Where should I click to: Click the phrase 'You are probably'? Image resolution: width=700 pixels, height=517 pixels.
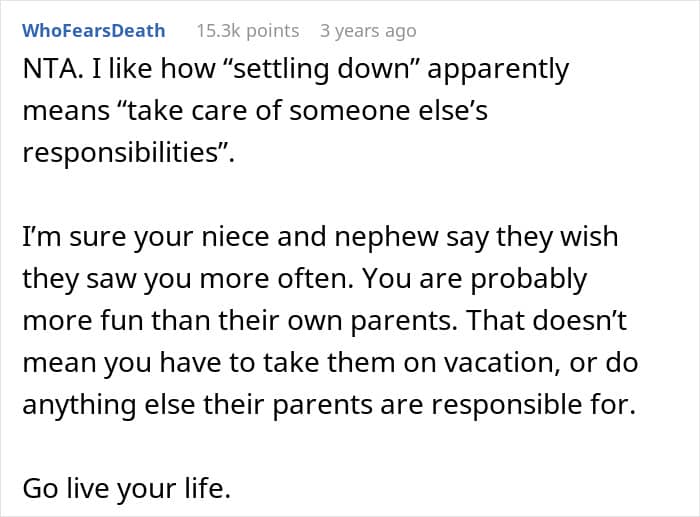(x=475, y=279)
